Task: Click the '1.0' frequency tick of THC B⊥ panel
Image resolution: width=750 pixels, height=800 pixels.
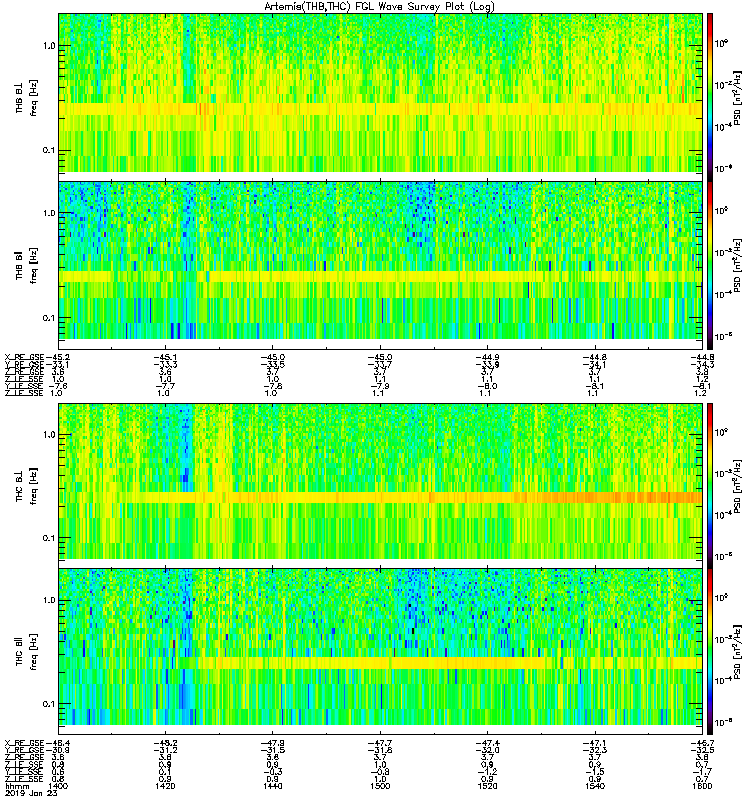Action: coord(49,435)
